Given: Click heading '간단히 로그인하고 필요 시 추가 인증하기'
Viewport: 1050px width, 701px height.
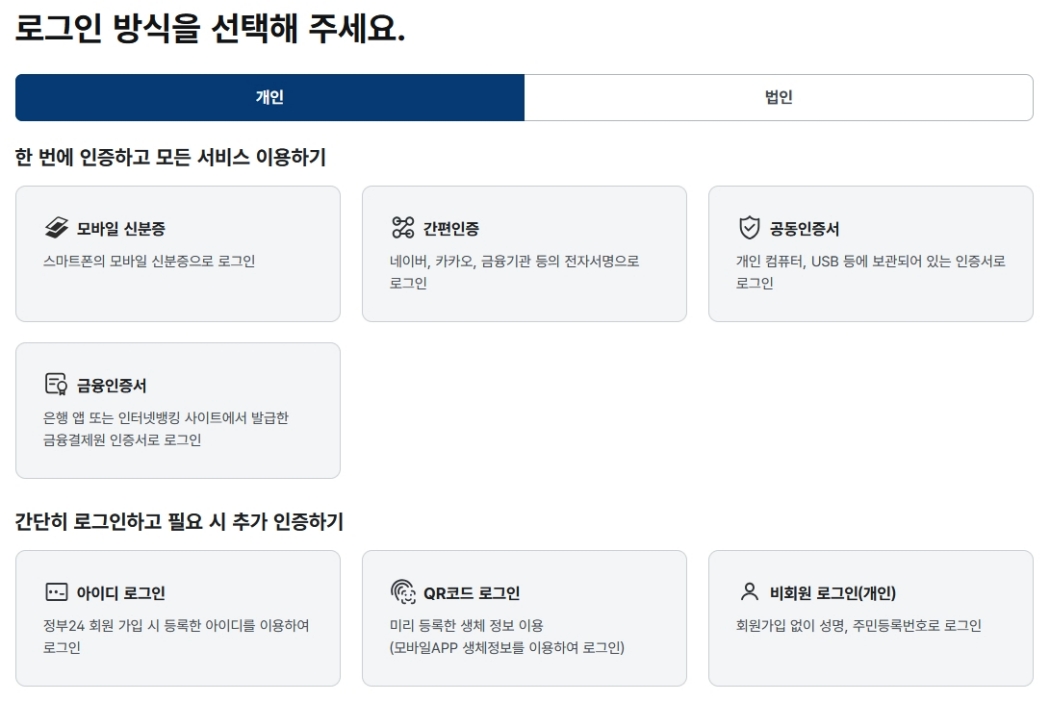Looking at the screenshot, I should tap(179, 522).
